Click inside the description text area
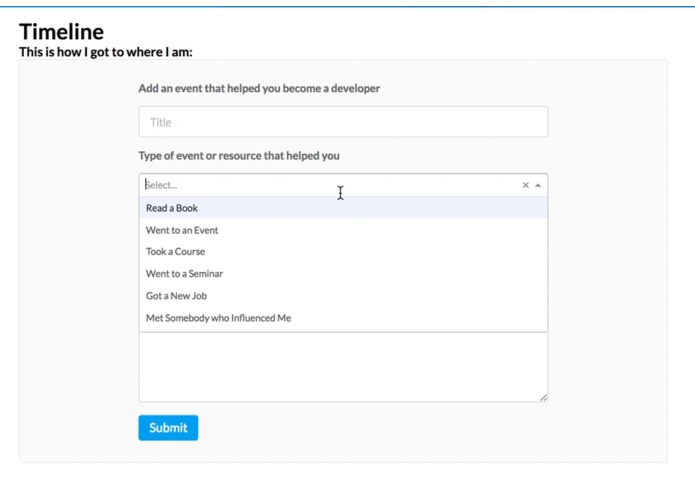This screenshot has height=494, width=695. pos(343,367)
